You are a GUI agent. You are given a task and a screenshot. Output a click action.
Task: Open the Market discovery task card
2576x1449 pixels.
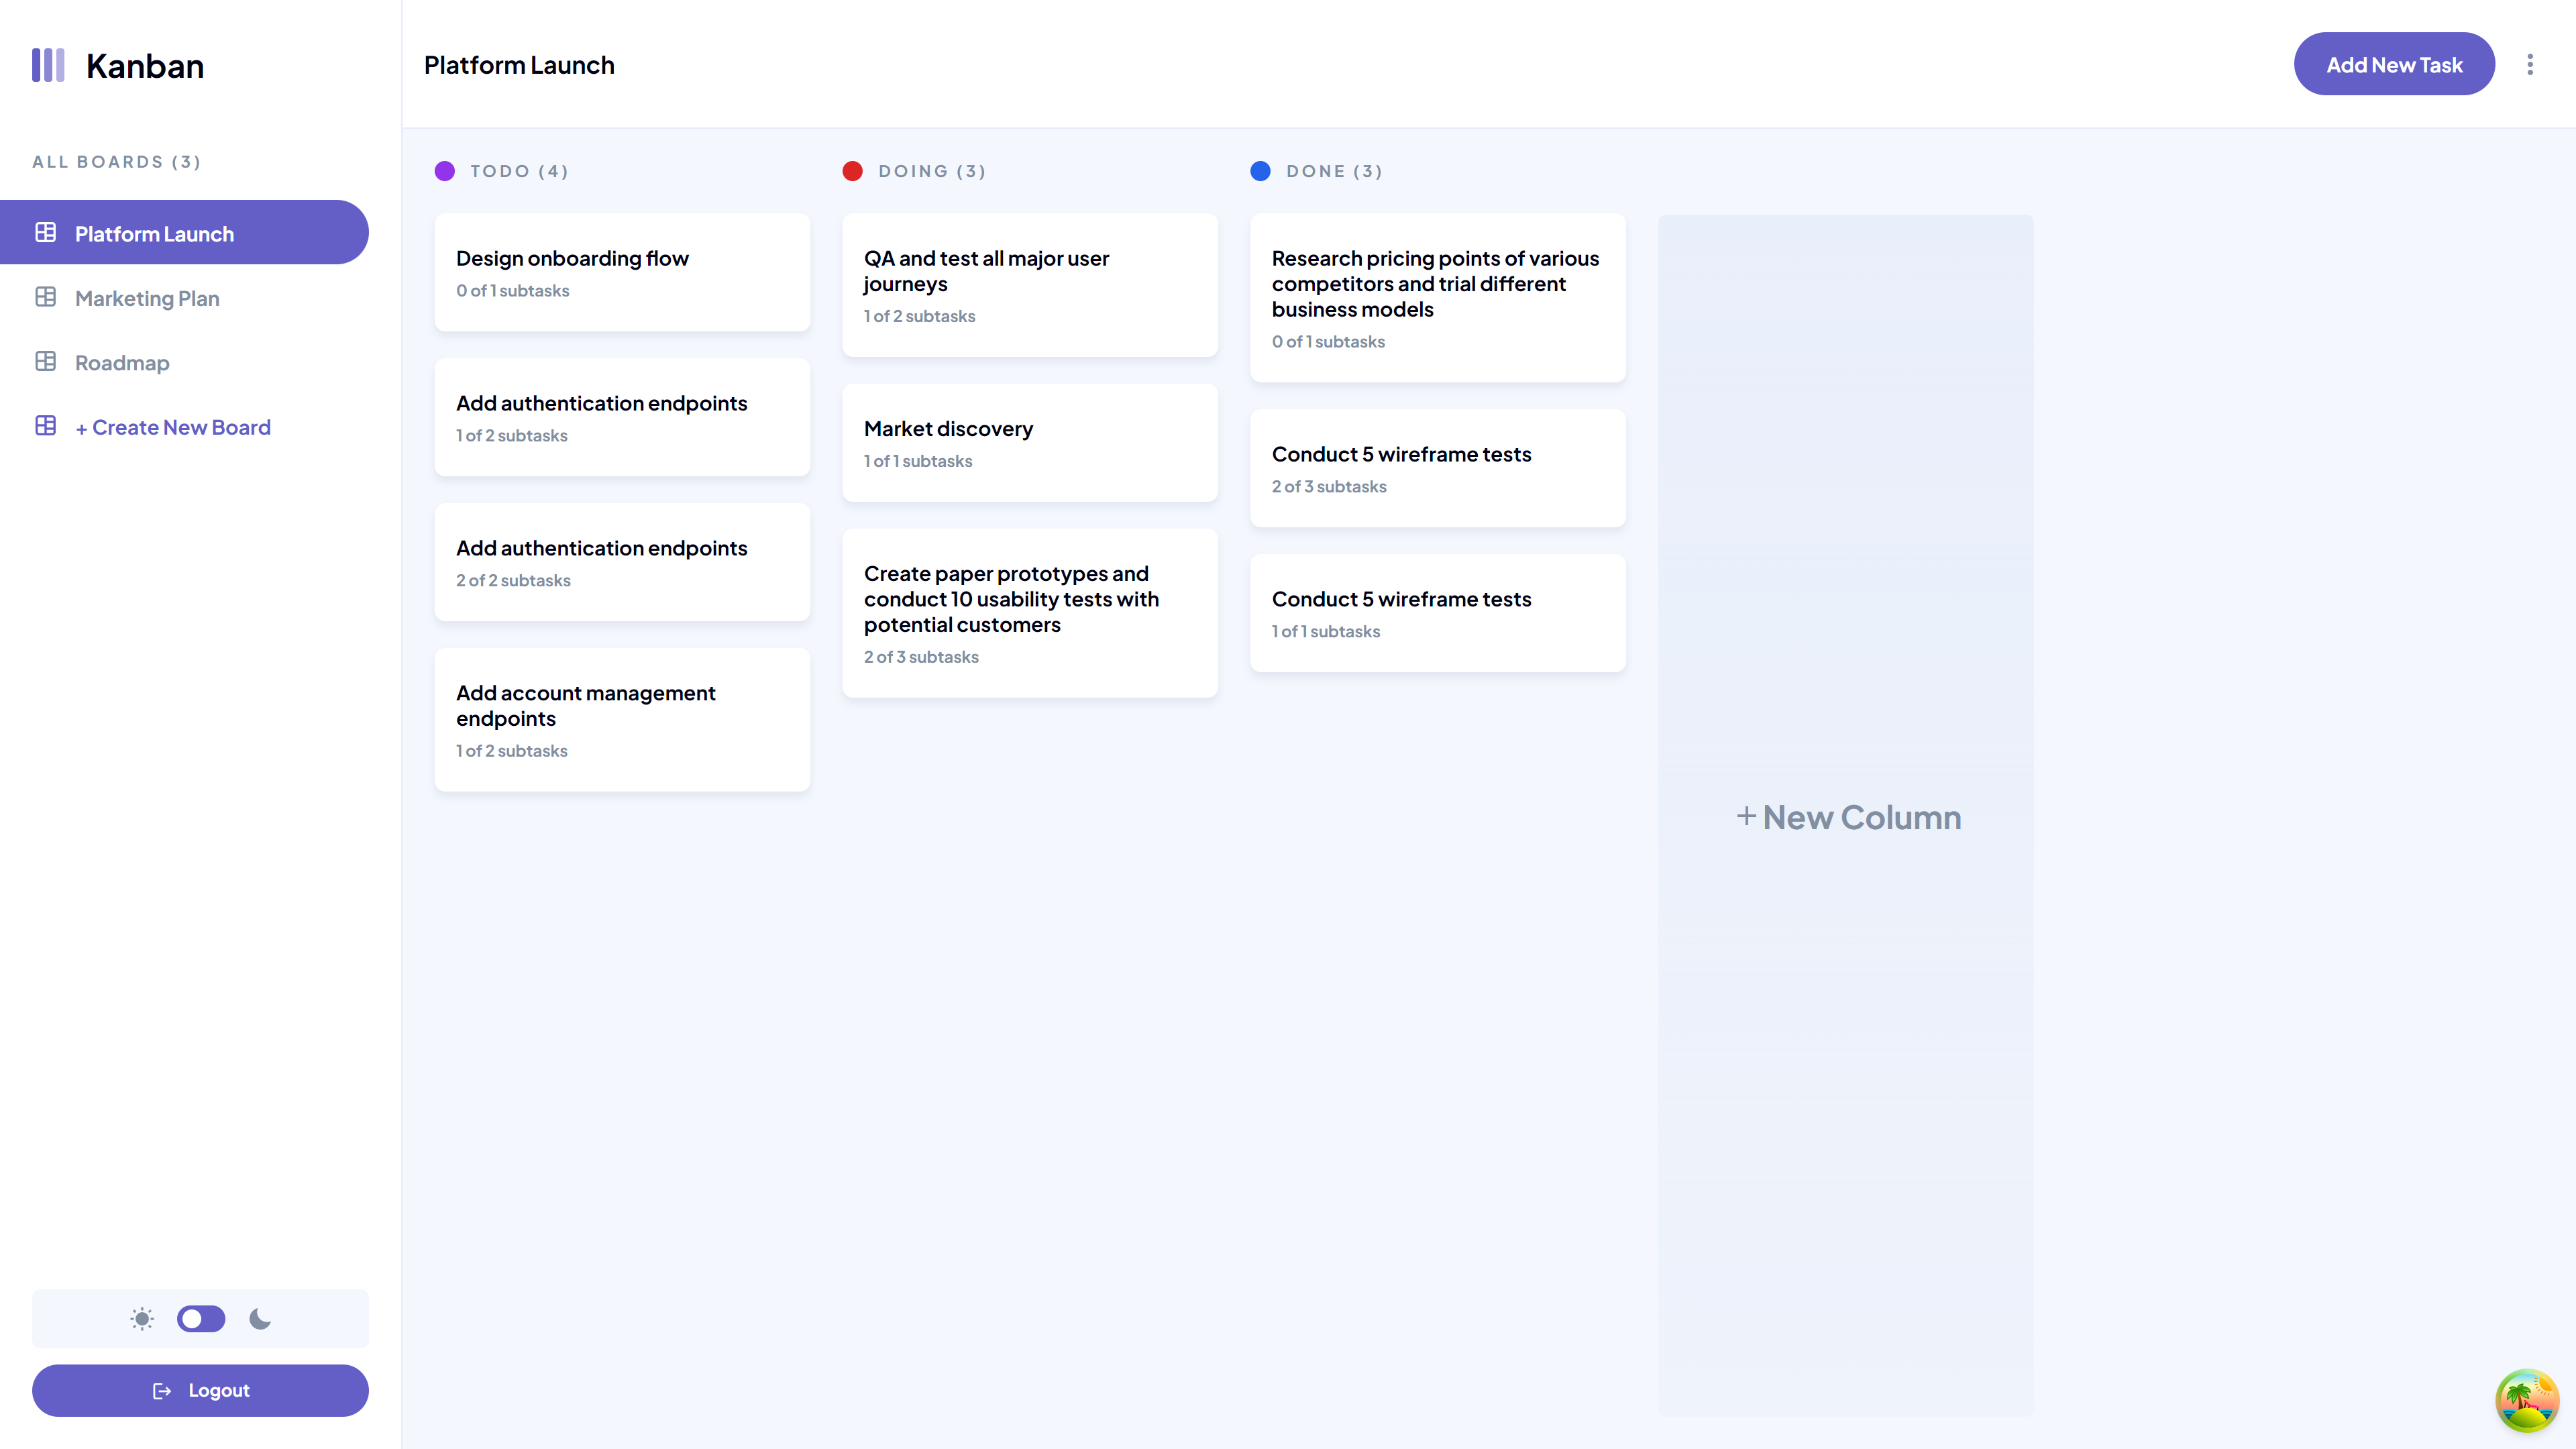1029,442
